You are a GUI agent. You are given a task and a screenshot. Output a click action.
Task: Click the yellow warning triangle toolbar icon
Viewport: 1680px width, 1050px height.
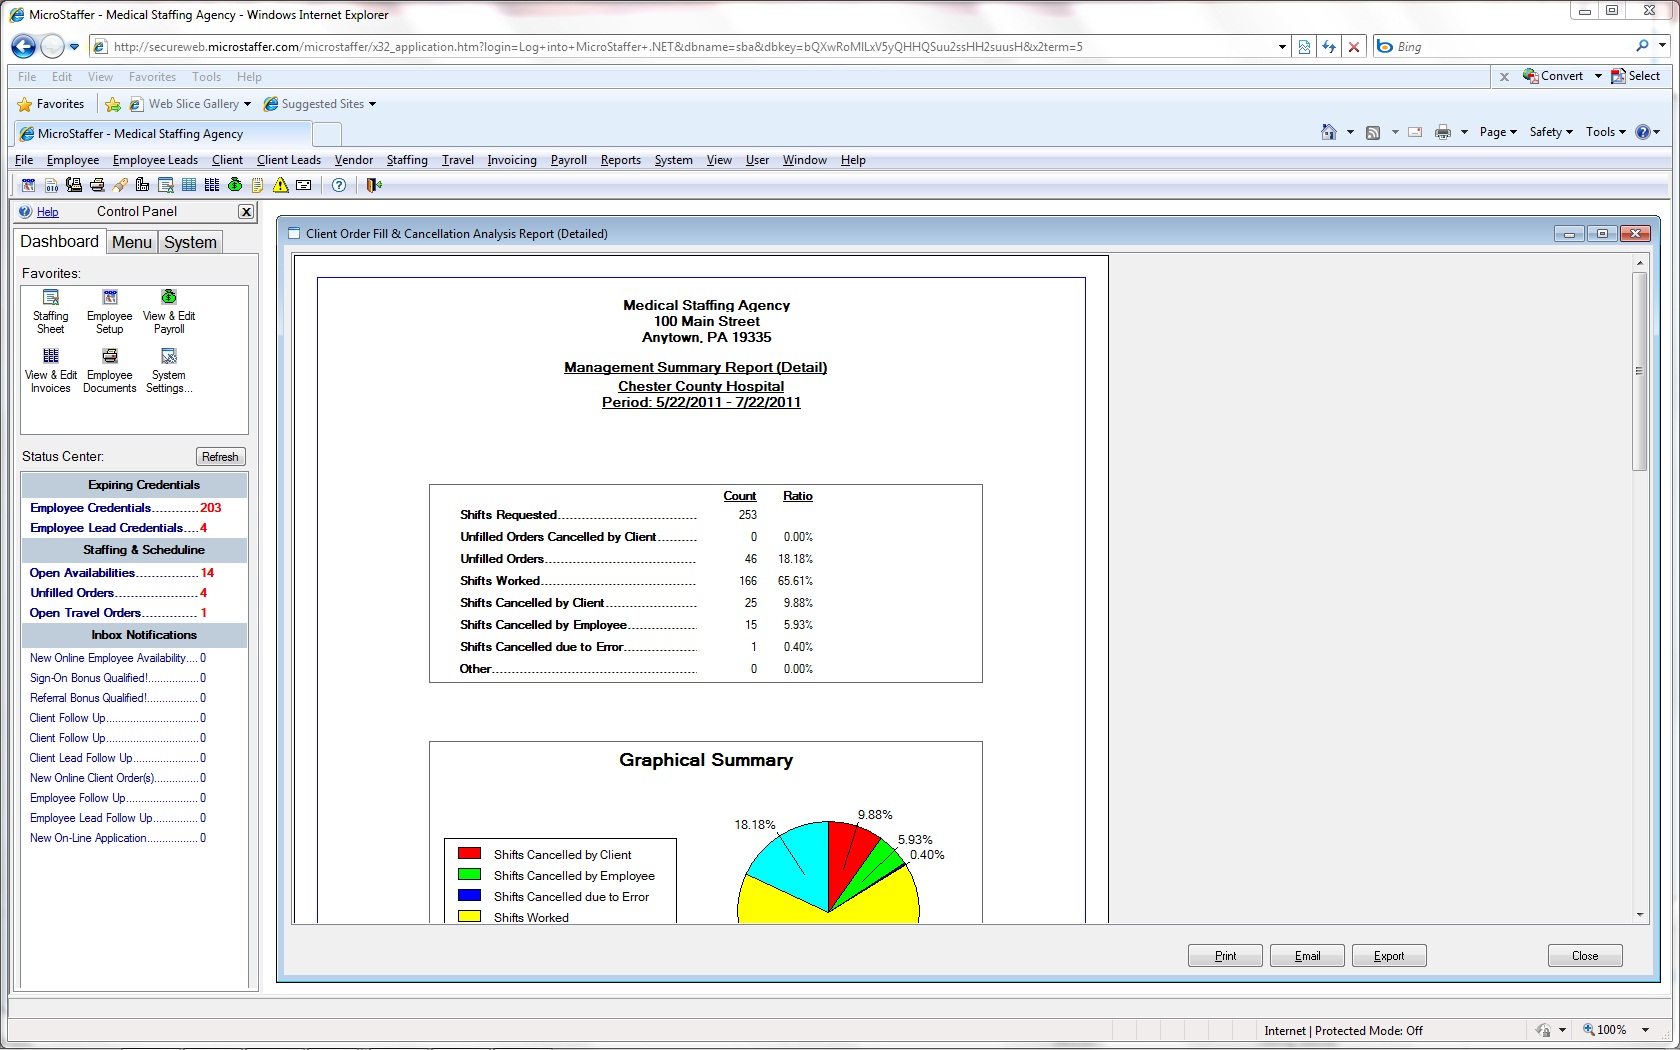coord(281,185)
